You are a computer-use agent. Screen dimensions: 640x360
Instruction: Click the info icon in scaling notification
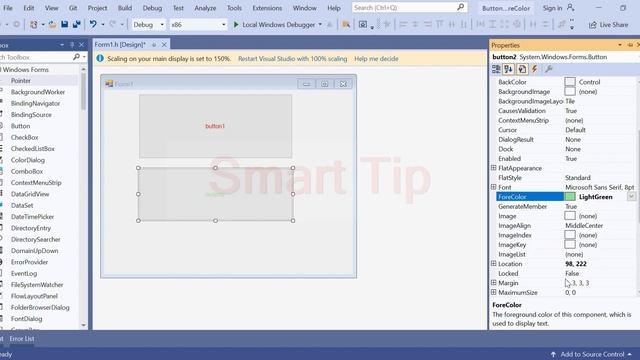(100, 58)
